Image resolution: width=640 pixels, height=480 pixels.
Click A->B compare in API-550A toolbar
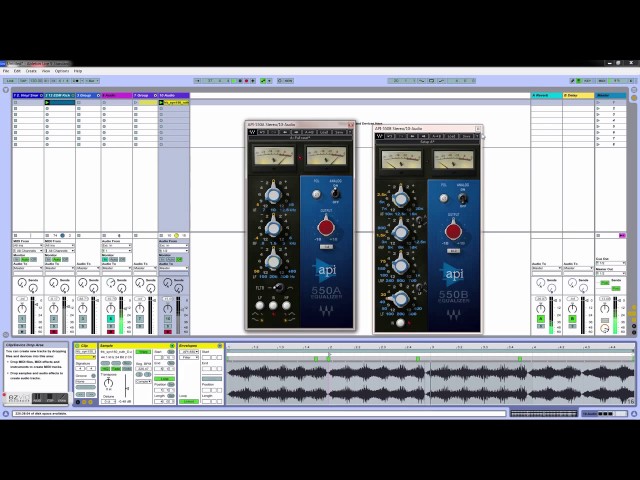[x=309, y=132]
